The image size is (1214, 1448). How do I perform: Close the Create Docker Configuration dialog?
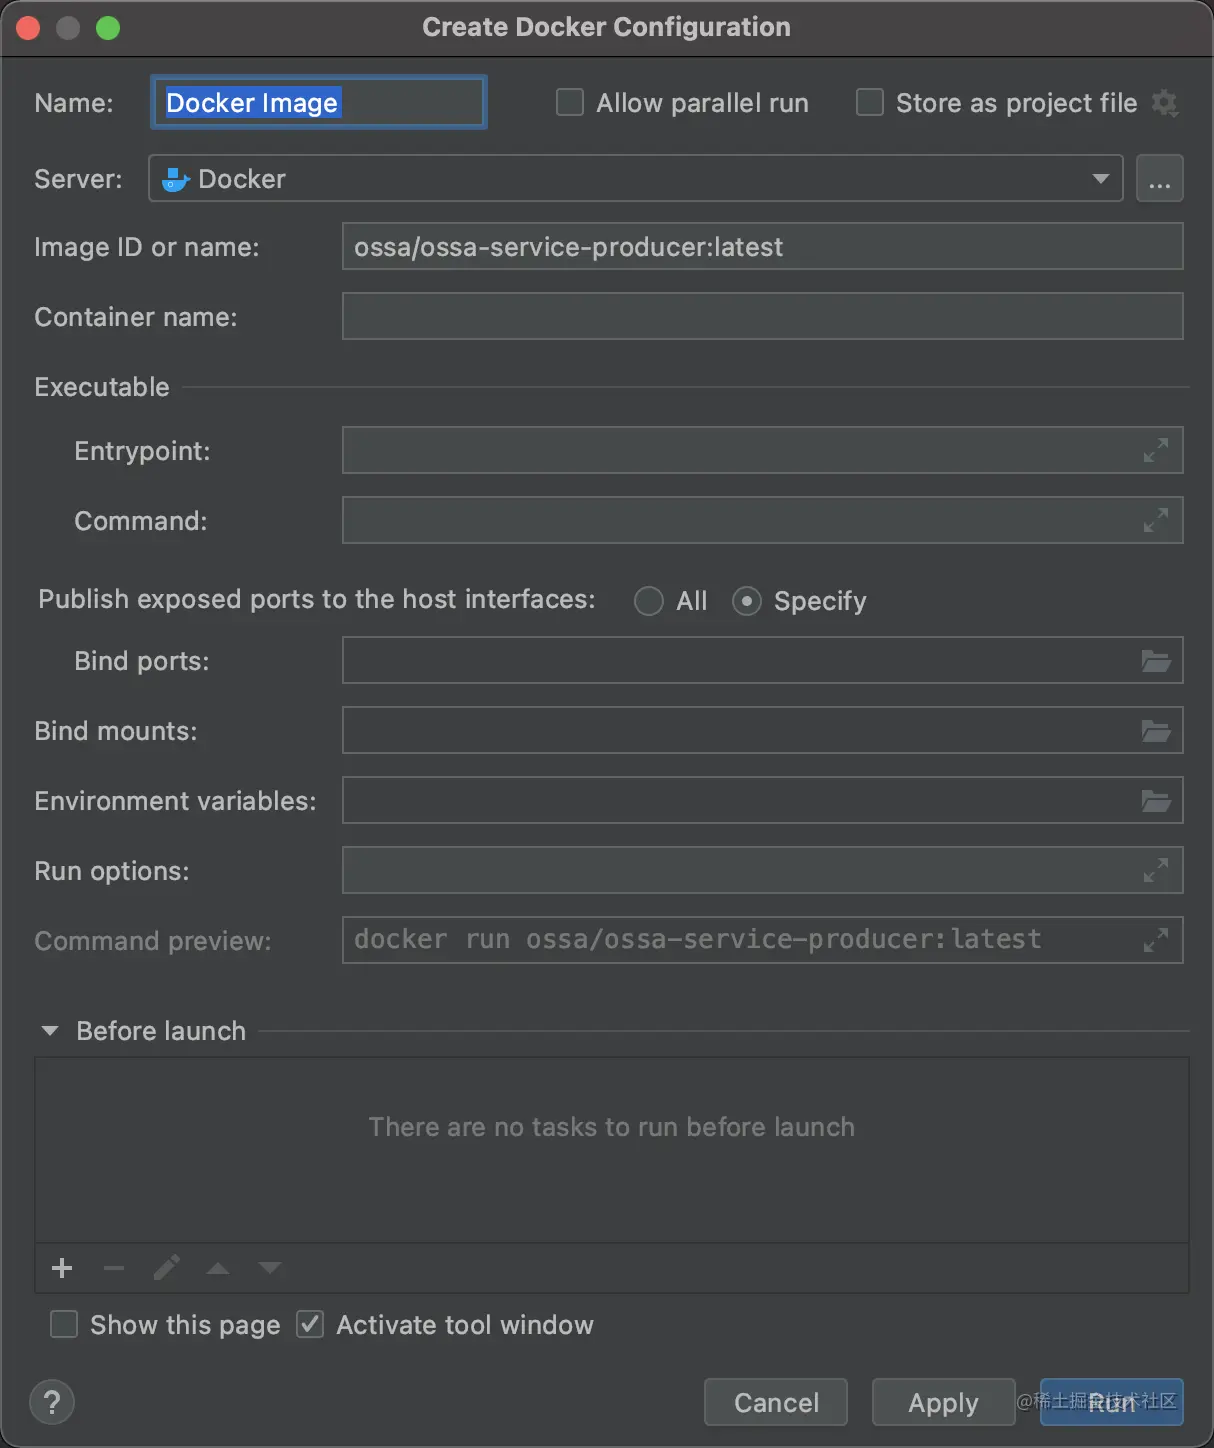pyautogui.click(x=28, y=28)
